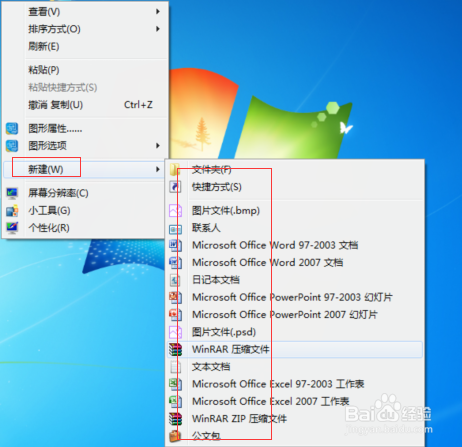Expand the 新建(W) submenu arrow

(158, 169)
